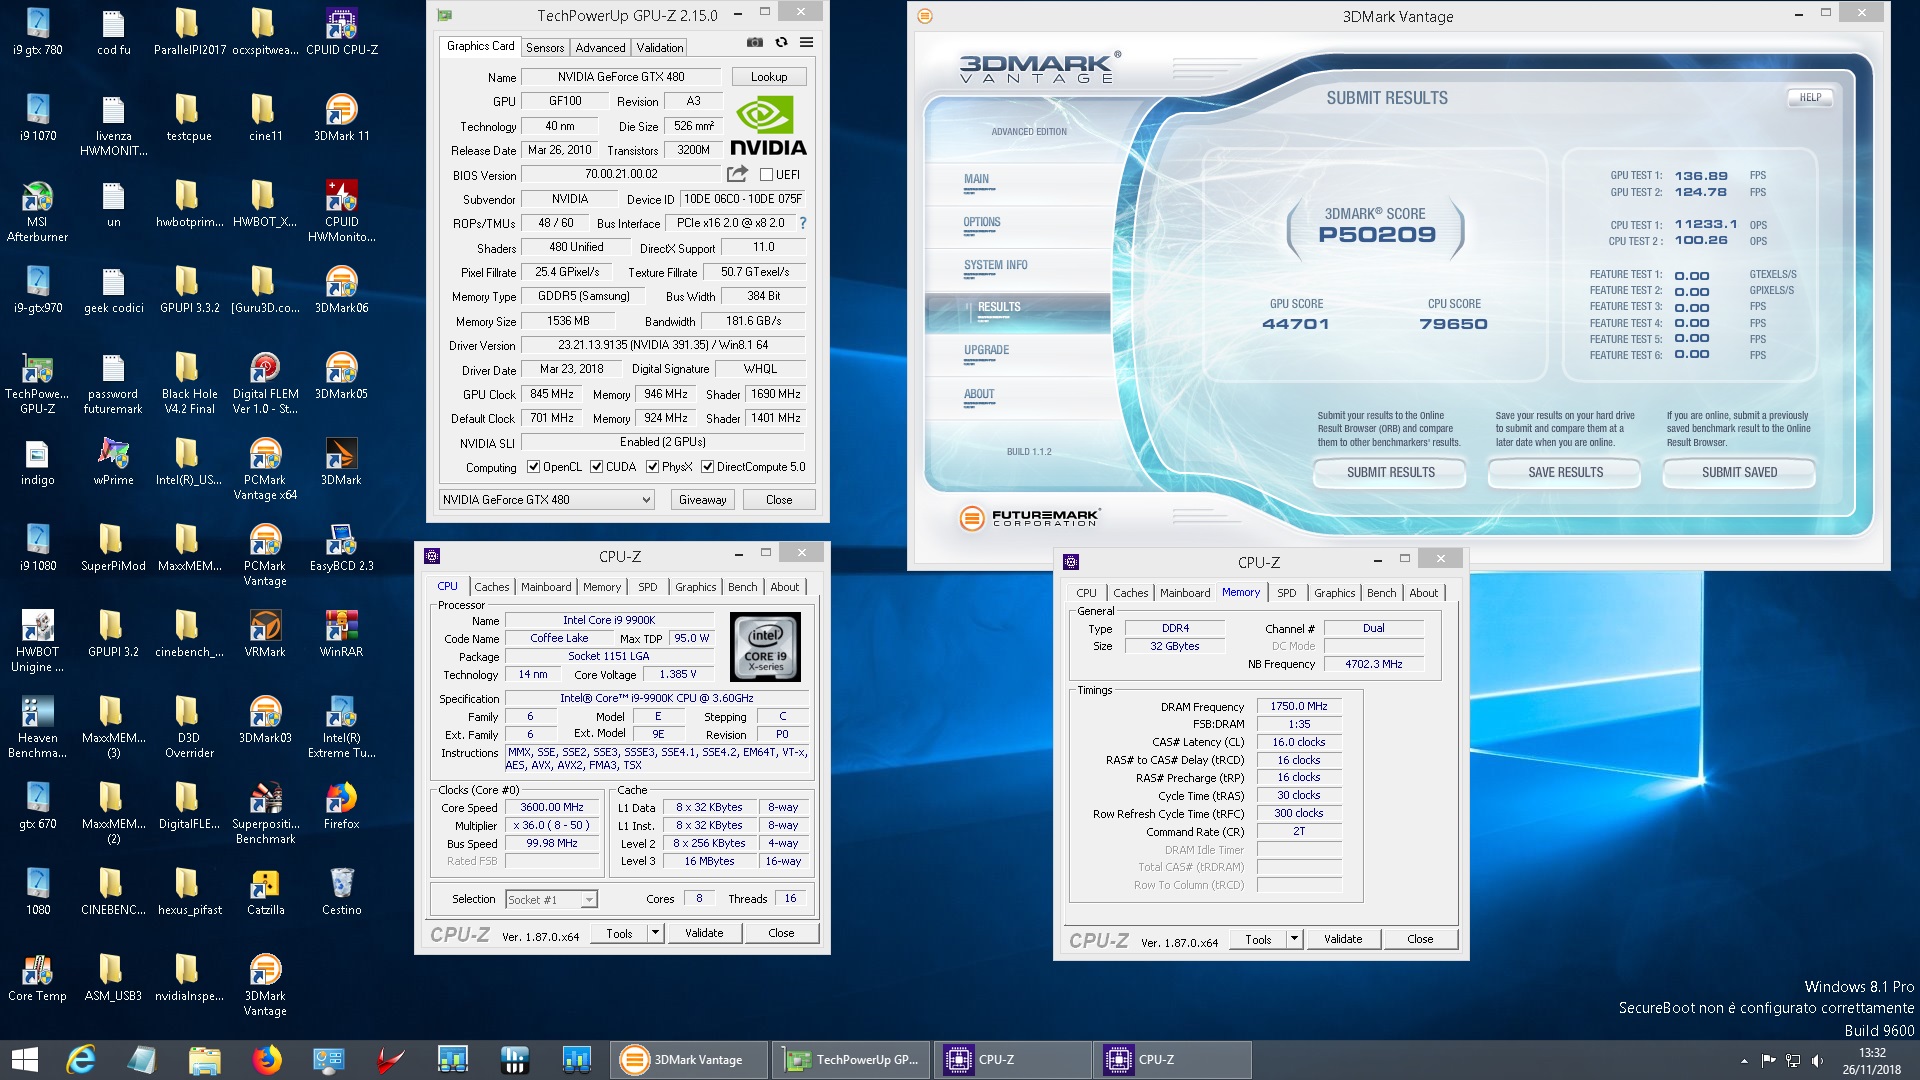The width and height of the screenshot is (1920, 1080).
Task: Click the Lookup button in GPU-Z
Action: 769,77
